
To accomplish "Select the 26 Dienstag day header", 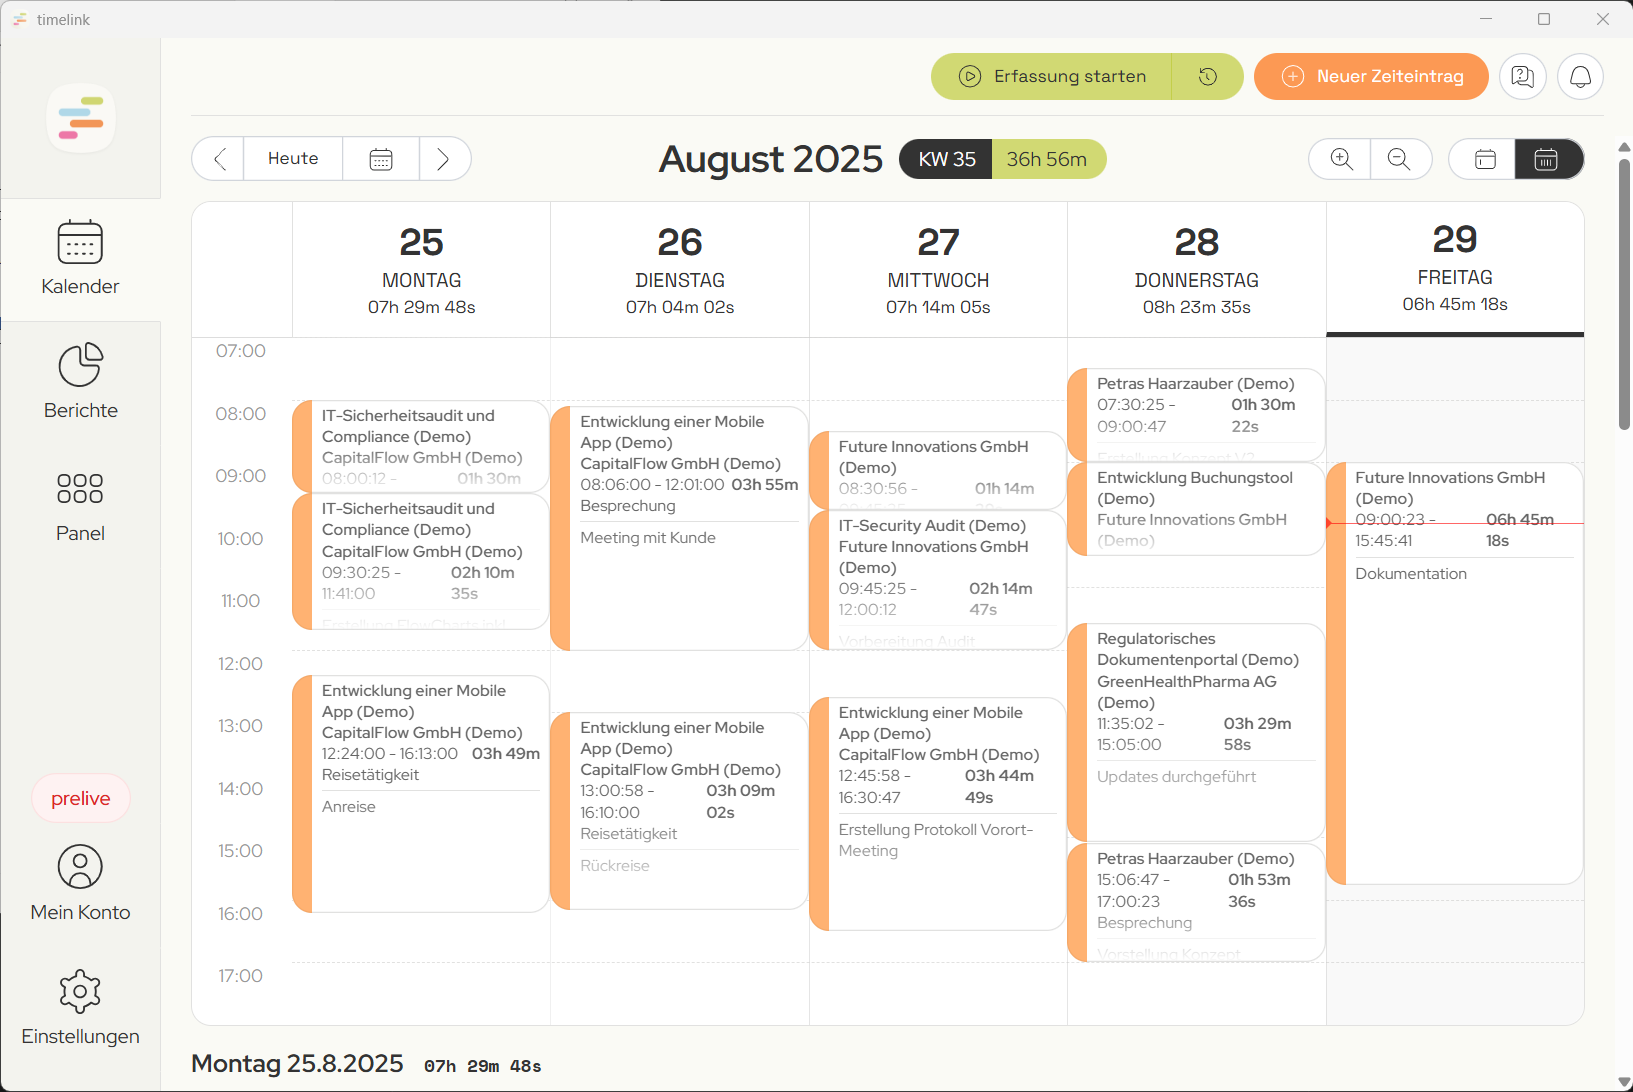I will point(680,269).
